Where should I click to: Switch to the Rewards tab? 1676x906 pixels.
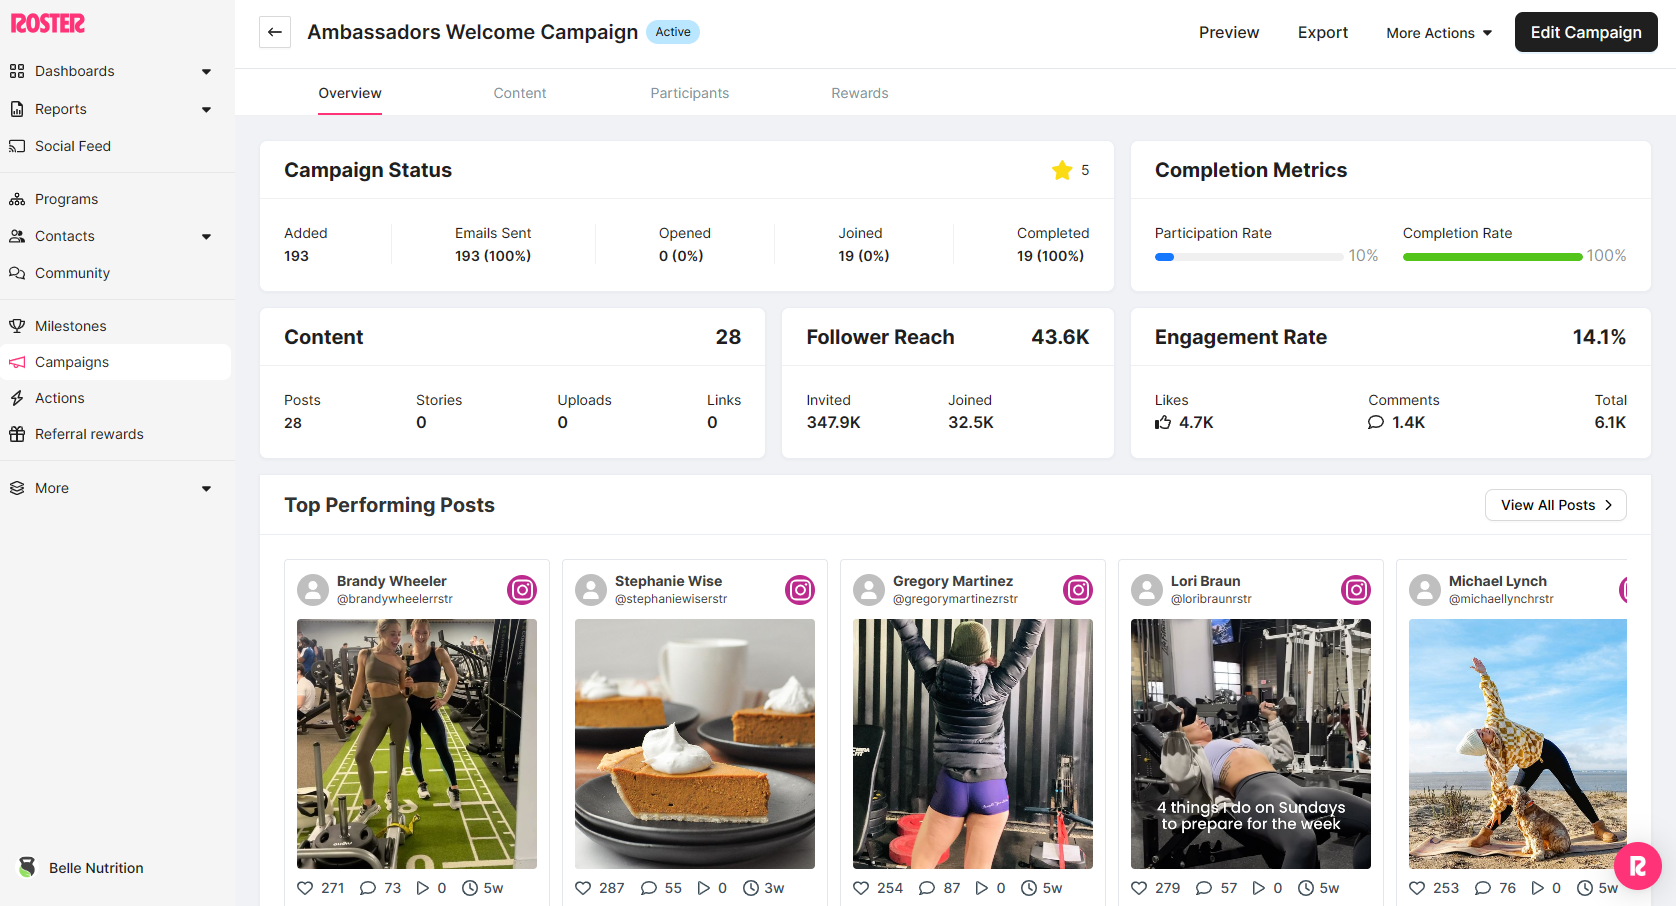click(859, 93)
